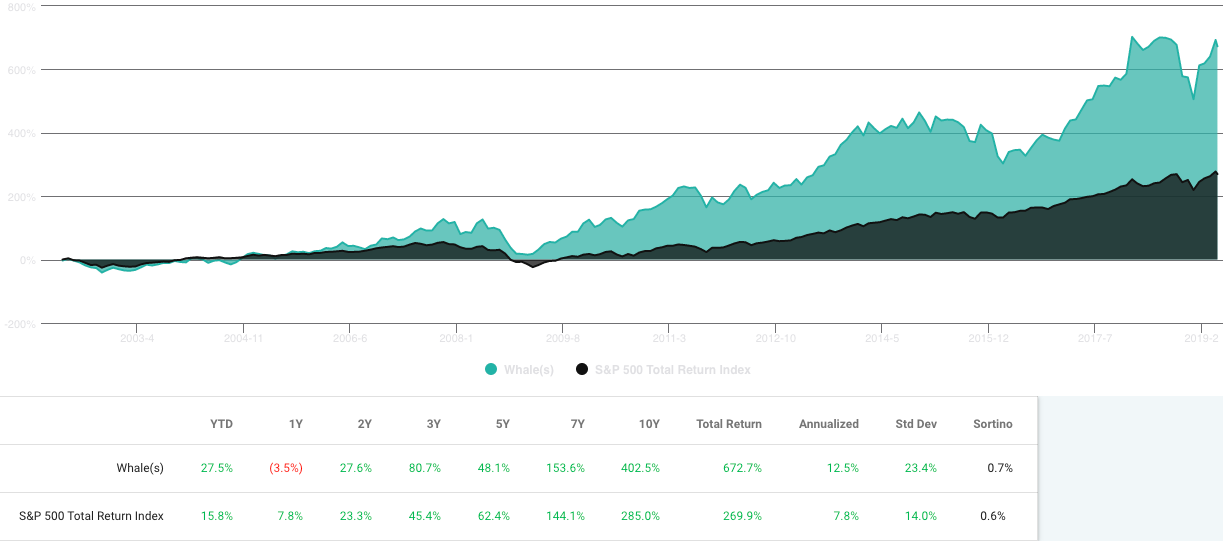The height and width of the screenshot is (541, 1223).
Task: Click the 2011-3 x-axis label
Action: point(669,338)
